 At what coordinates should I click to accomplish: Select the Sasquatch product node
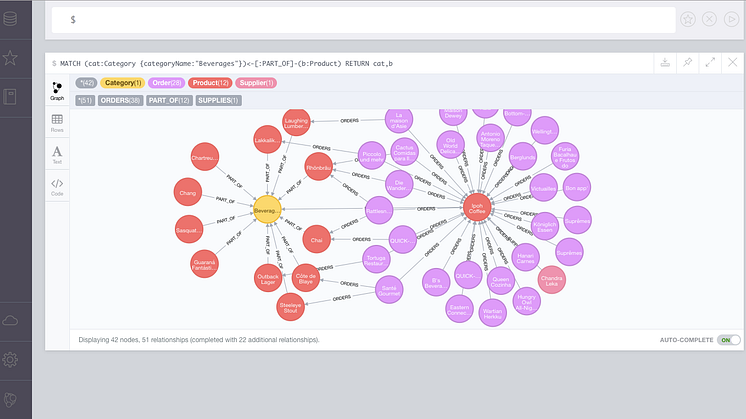tap(189, 229)
